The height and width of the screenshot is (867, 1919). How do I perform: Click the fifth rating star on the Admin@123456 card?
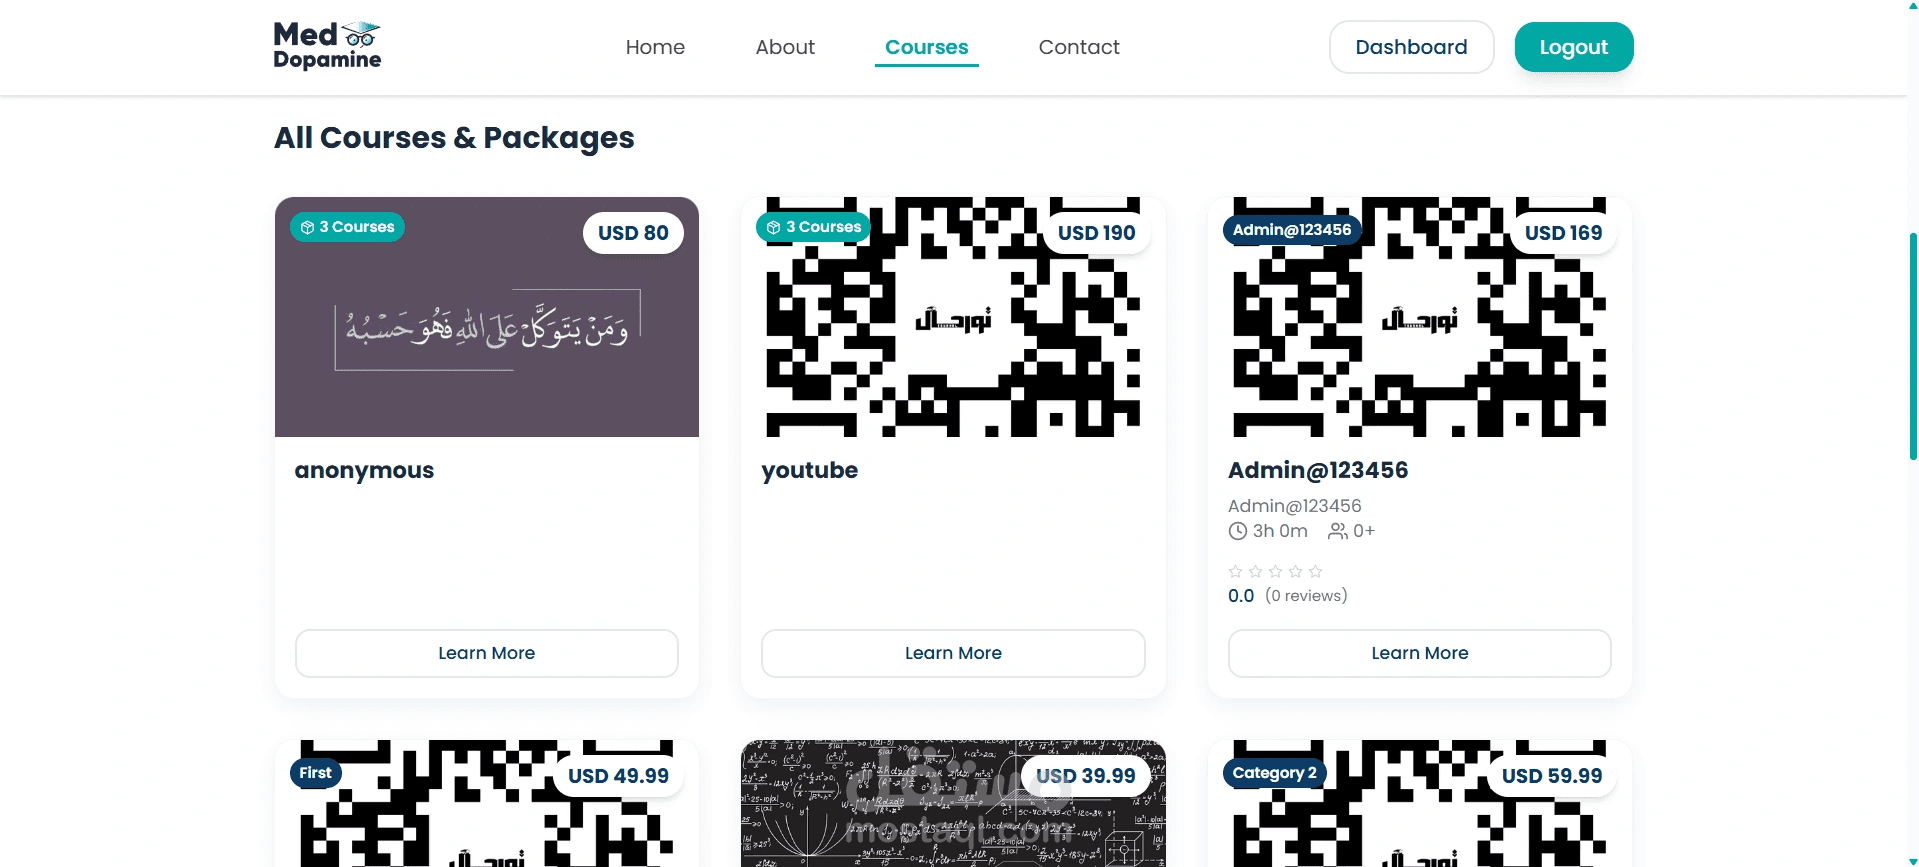(1315, 571)
